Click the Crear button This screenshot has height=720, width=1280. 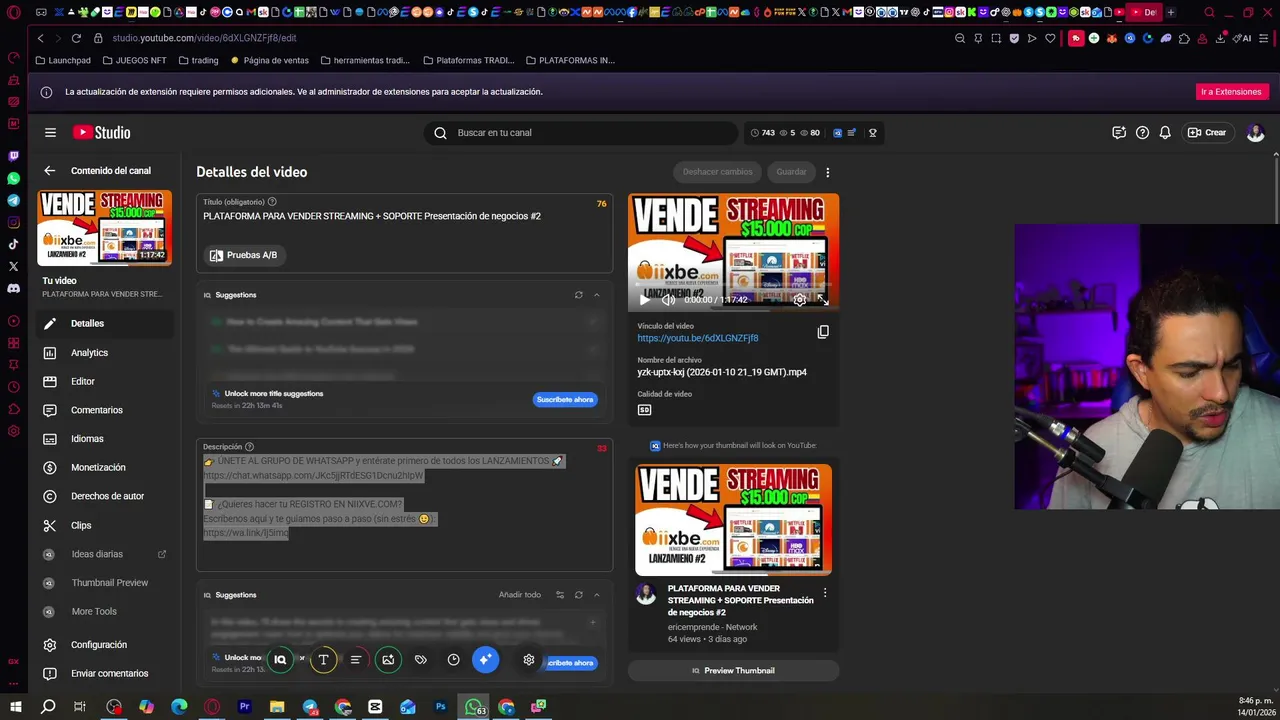1207,132
